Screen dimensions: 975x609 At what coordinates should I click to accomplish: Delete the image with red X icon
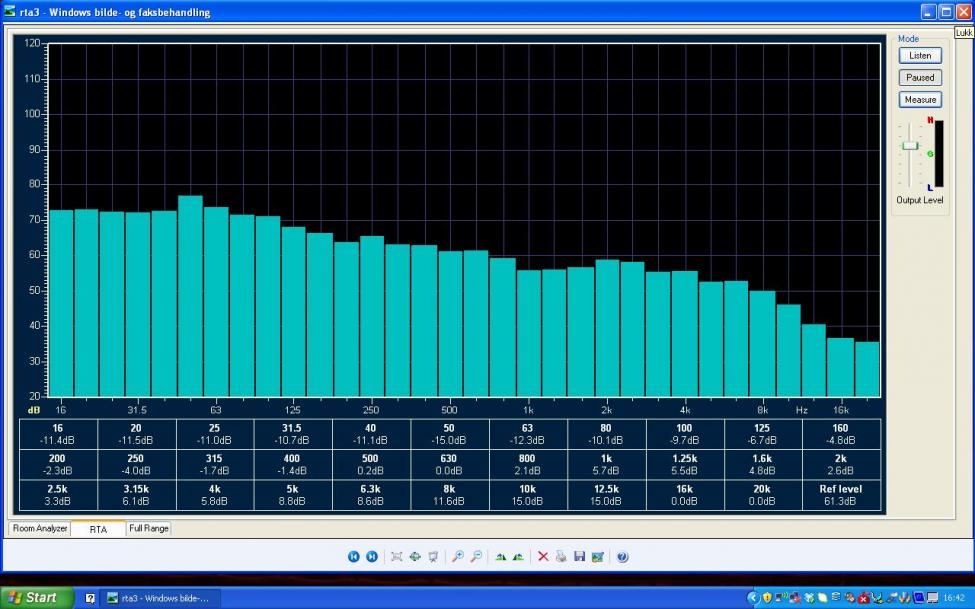[x=543, y=556]
